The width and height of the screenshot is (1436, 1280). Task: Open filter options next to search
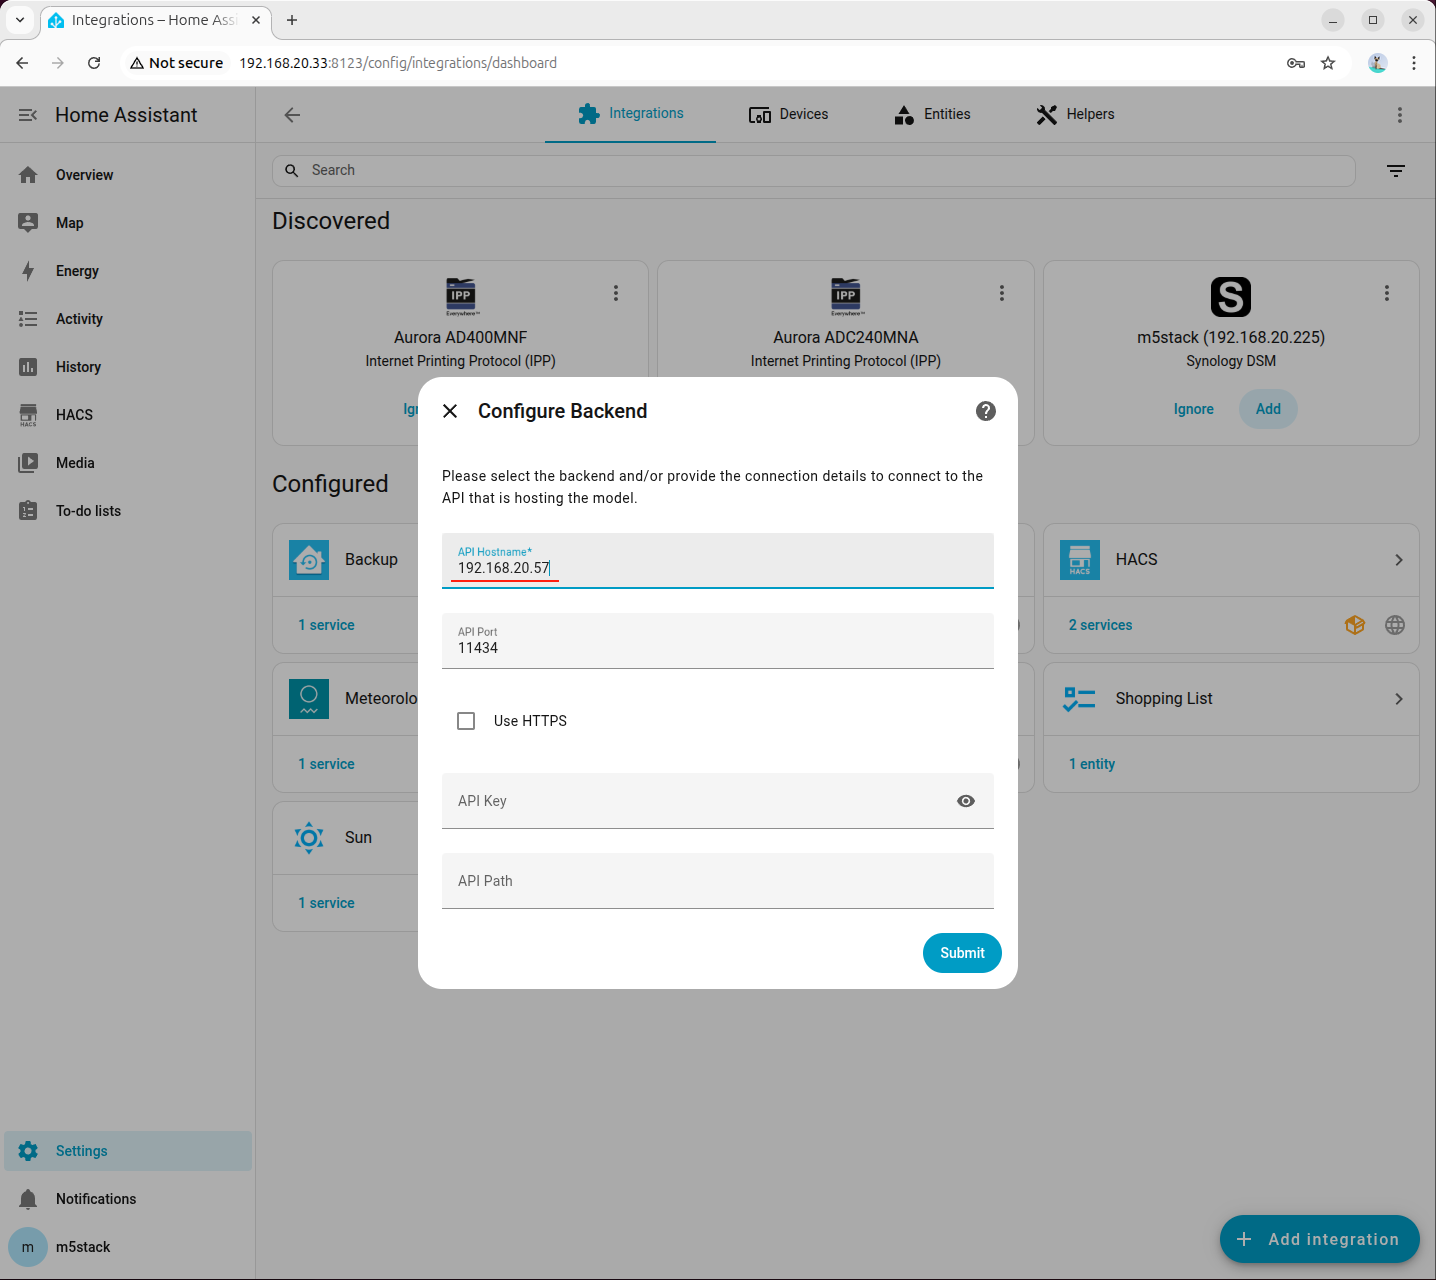1396,171
